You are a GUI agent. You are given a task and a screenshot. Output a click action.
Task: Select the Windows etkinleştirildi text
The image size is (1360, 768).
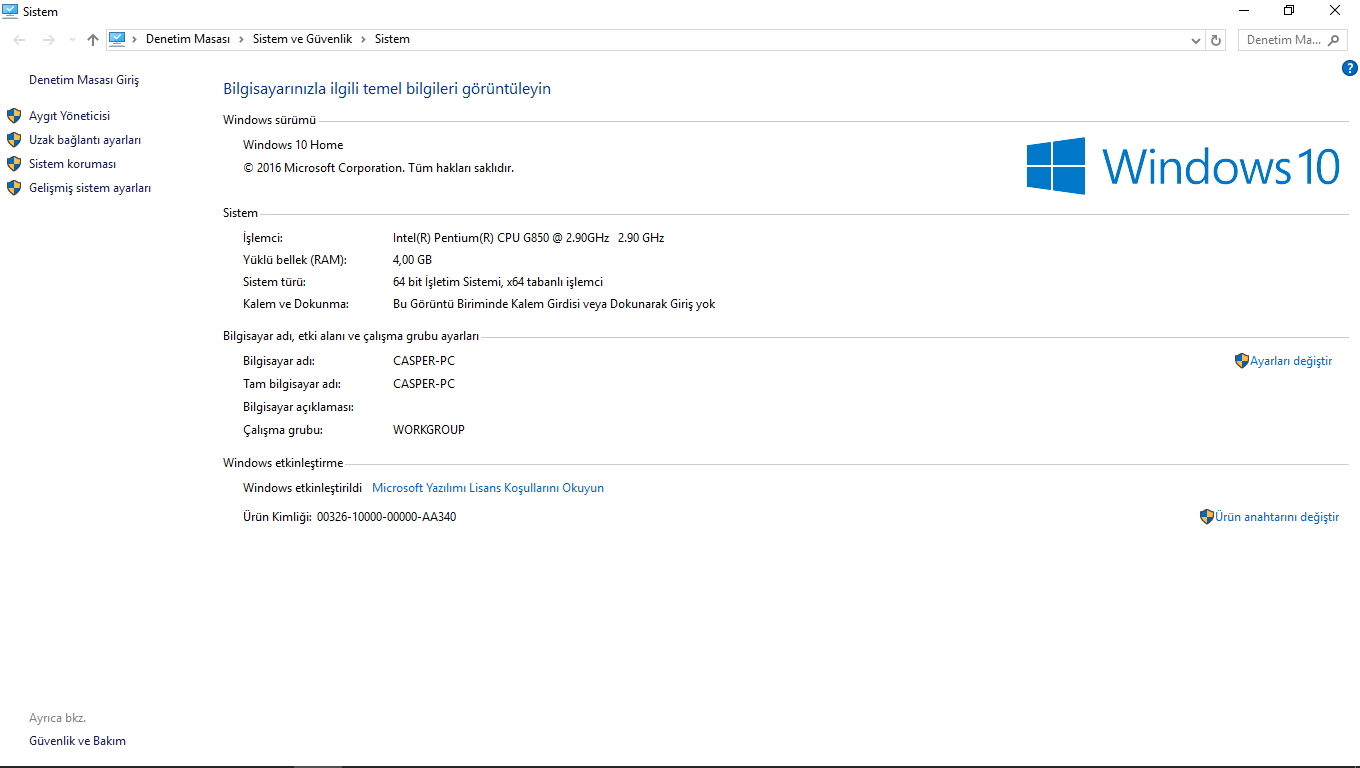[x=302, y=488]
